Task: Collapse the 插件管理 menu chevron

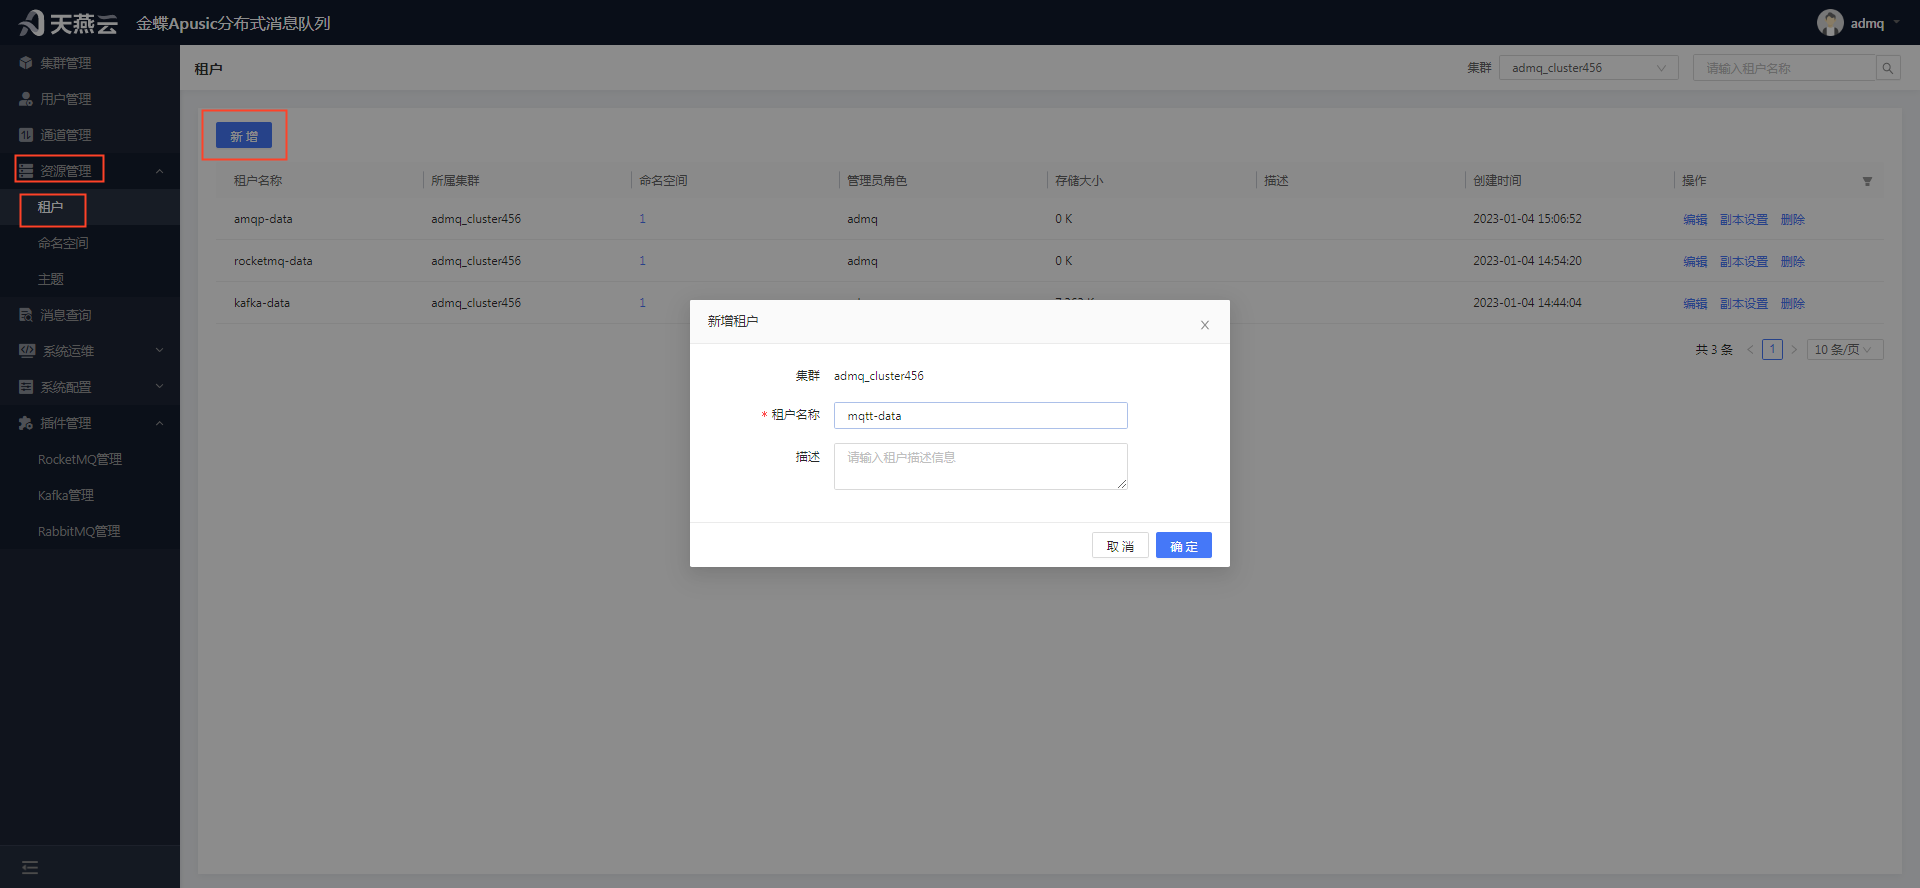Action: click(159, 423)
